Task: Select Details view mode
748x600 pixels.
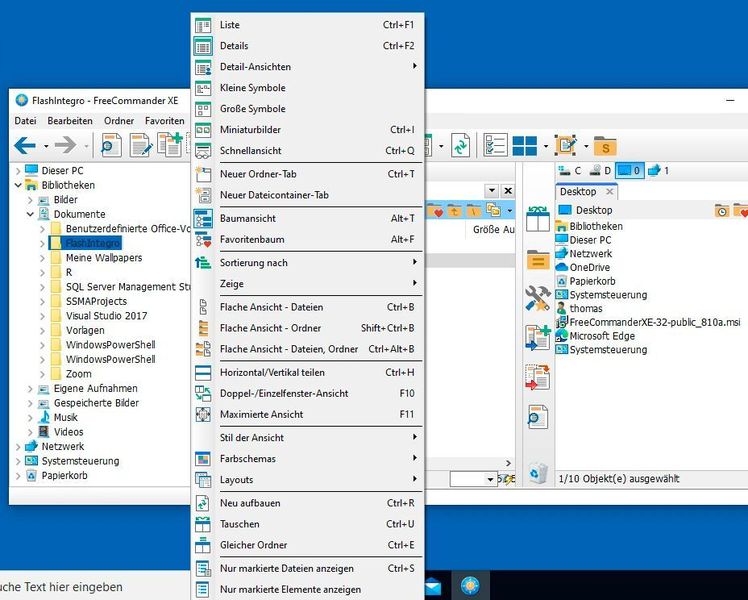Action: coord(308,46)
